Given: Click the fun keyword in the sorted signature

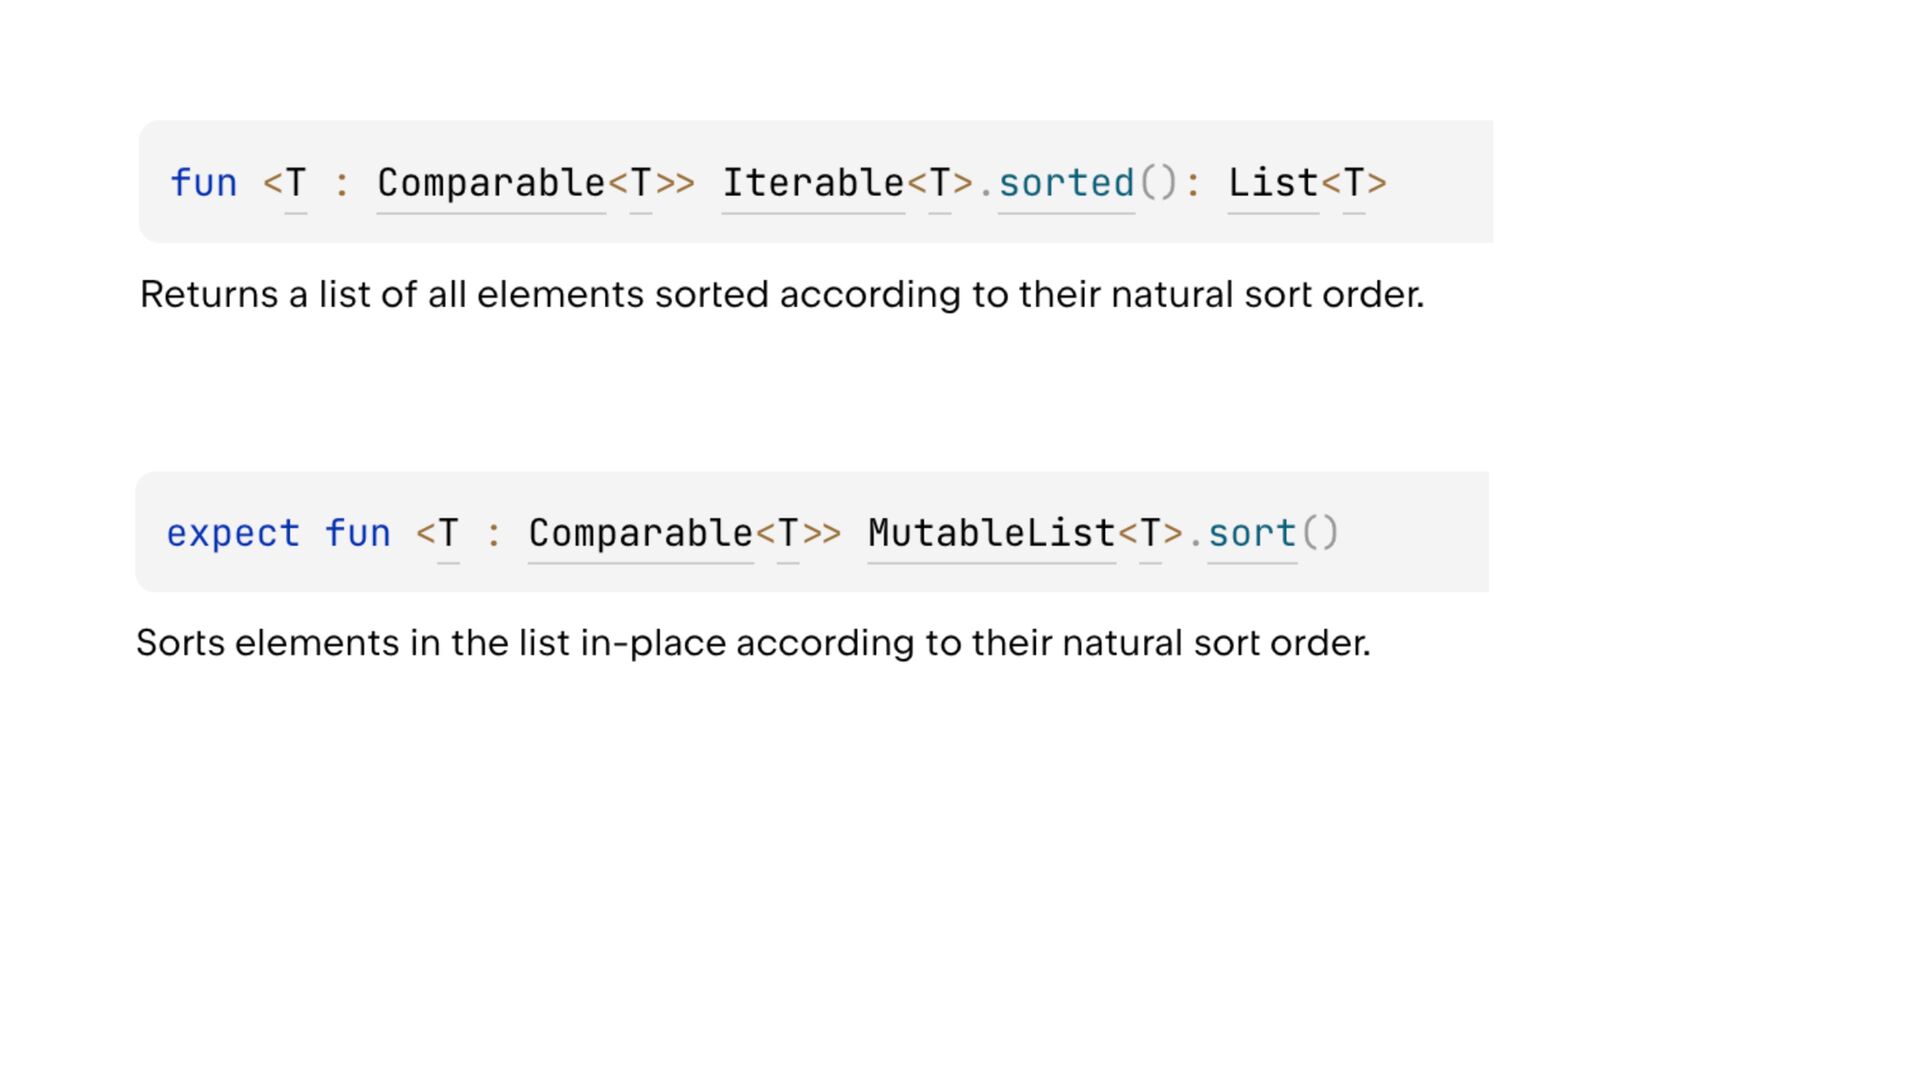Looking at the screenshot, I should (204, 183).
